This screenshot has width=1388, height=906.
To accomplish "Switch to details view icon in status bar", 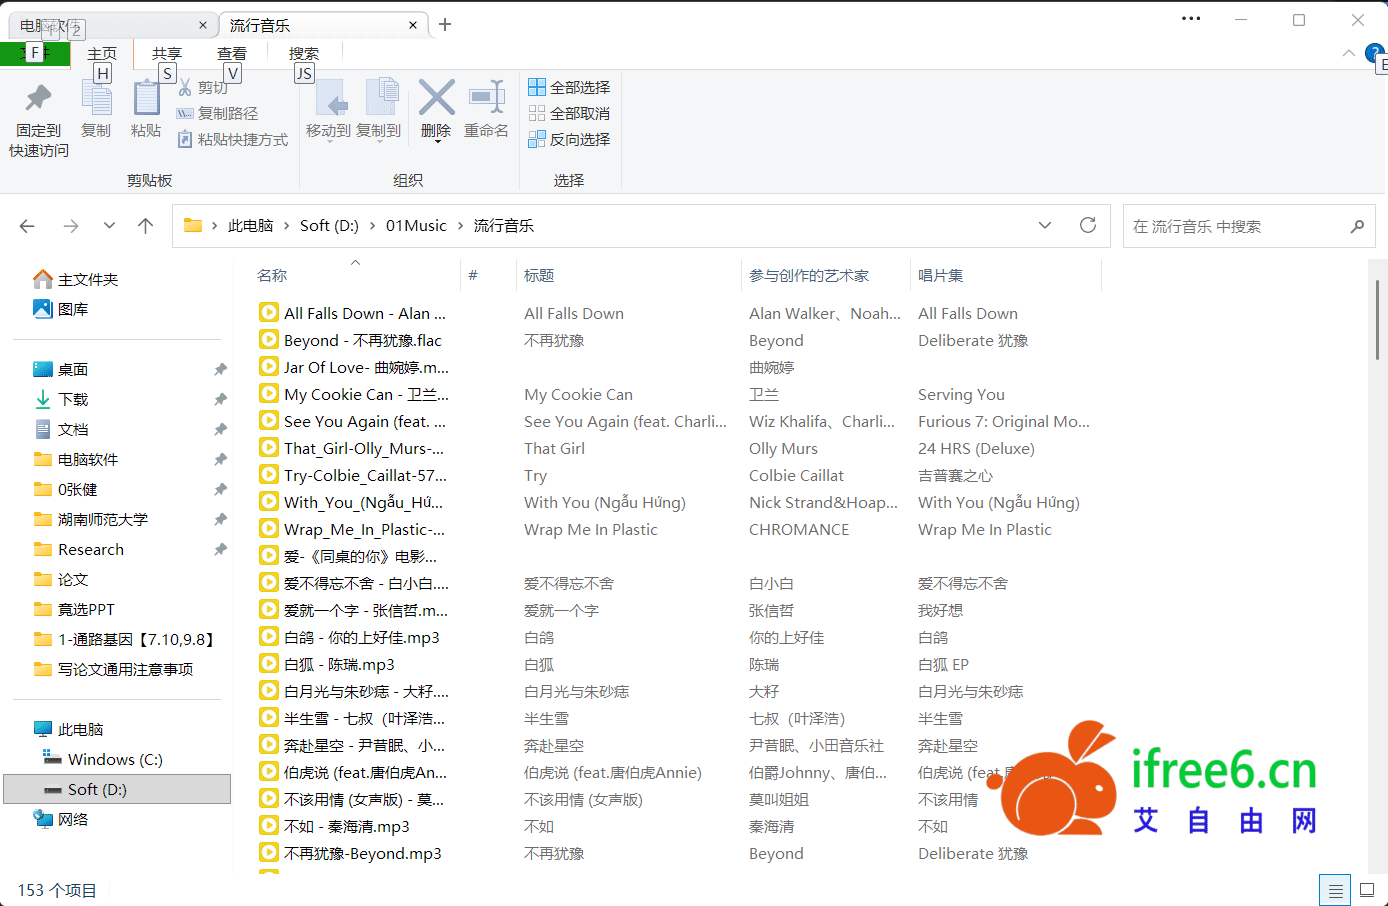I will point(1335,890).
